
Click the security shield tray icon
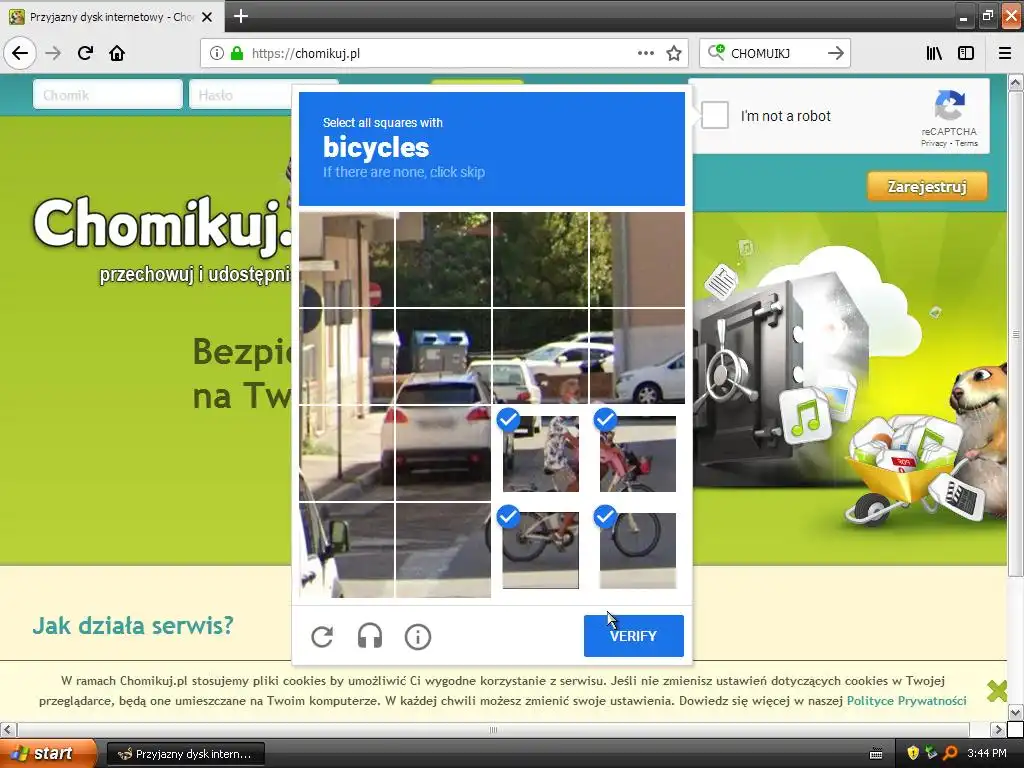click(x=913, y=753)
